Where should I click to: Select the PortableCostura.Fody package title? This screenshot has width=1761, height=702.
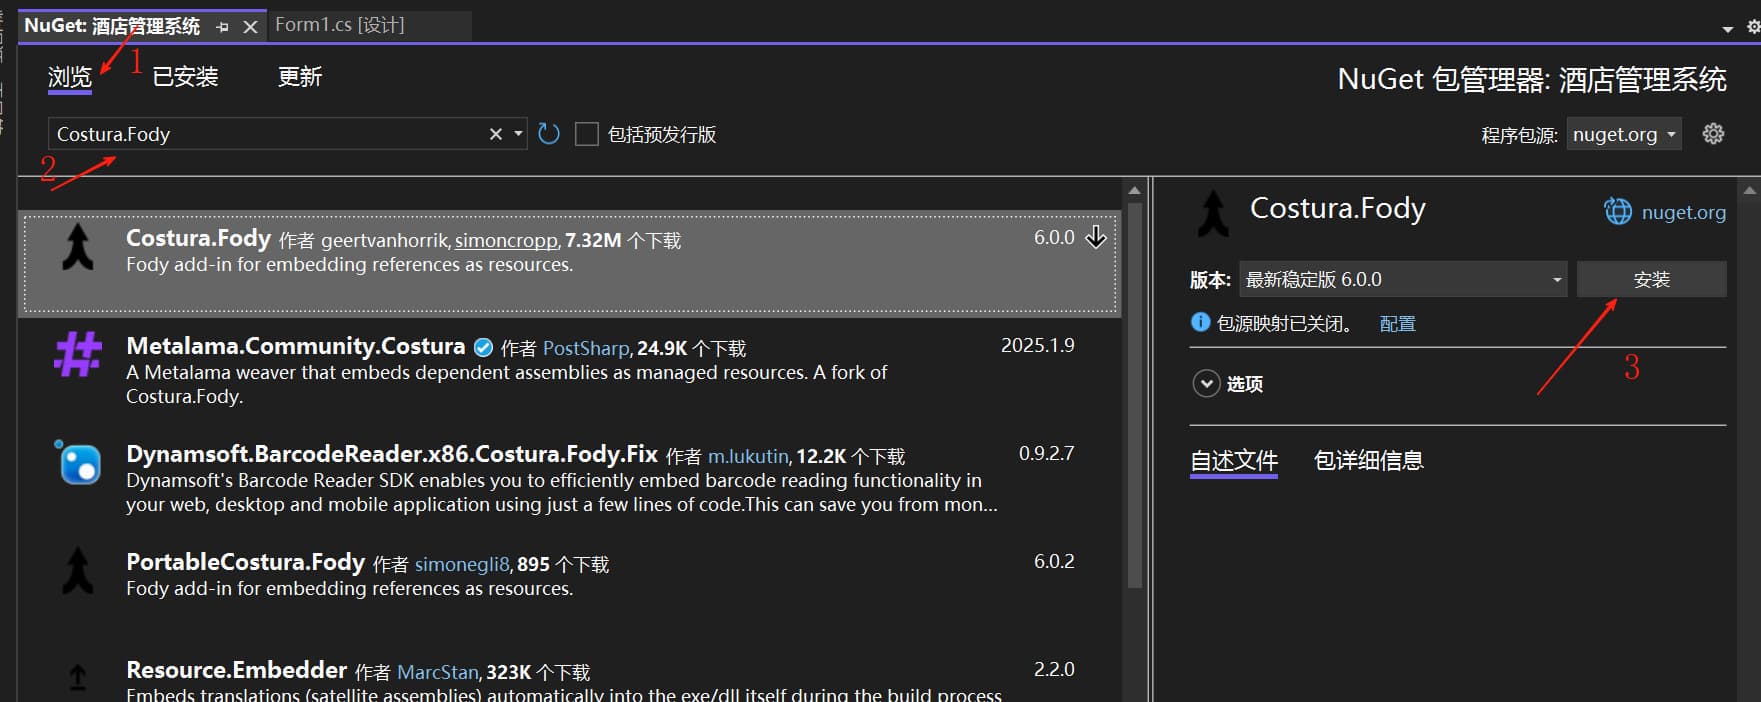(x=245, y=562)
